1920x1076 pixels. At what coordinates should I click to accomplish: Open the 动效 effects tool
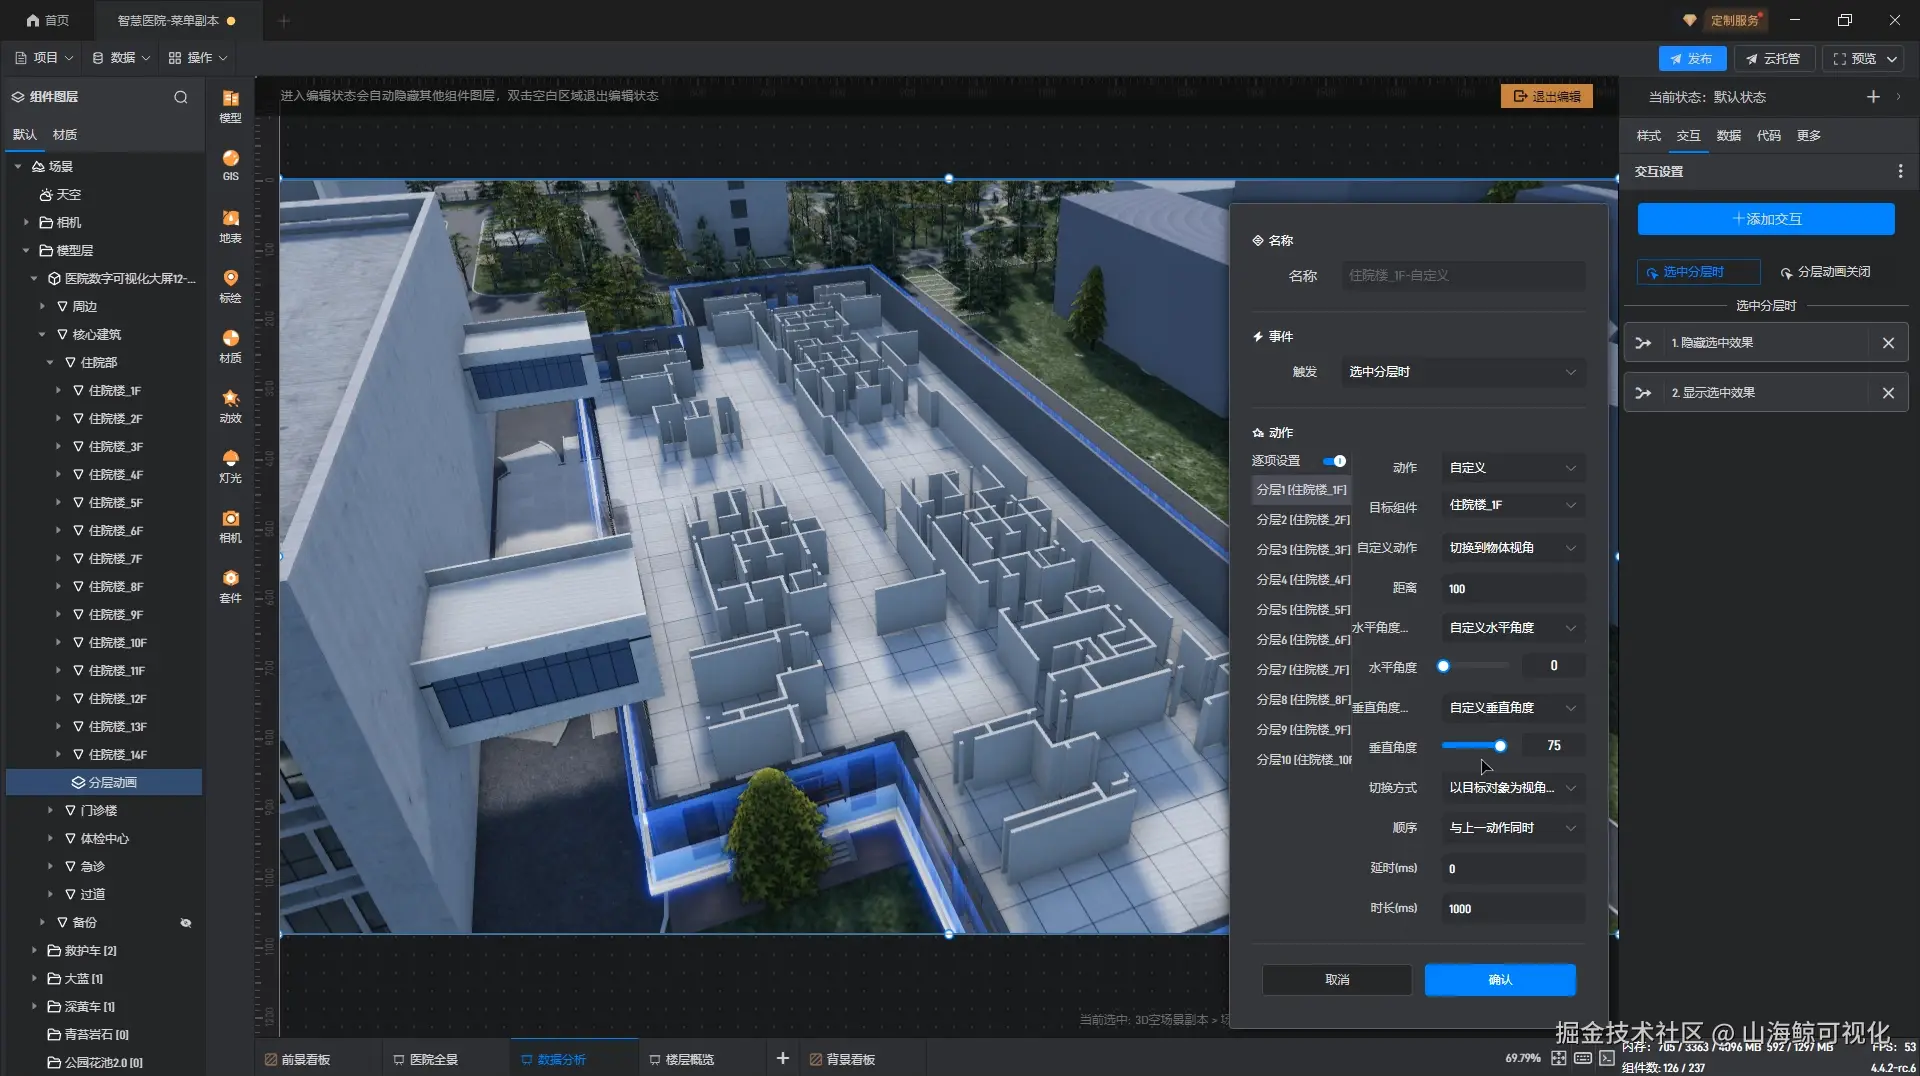pyautogui.click(x=230, y=406)
